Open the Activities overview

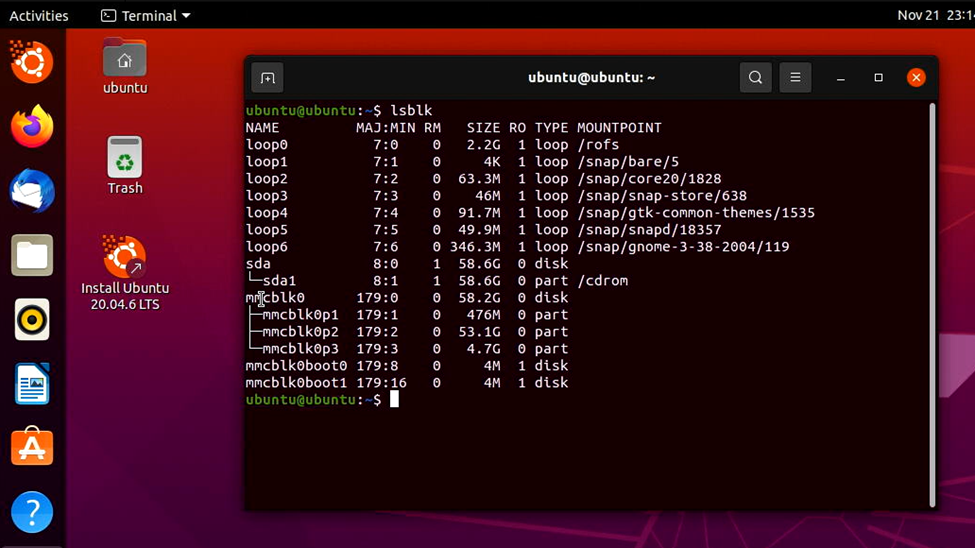click(39, 16)
